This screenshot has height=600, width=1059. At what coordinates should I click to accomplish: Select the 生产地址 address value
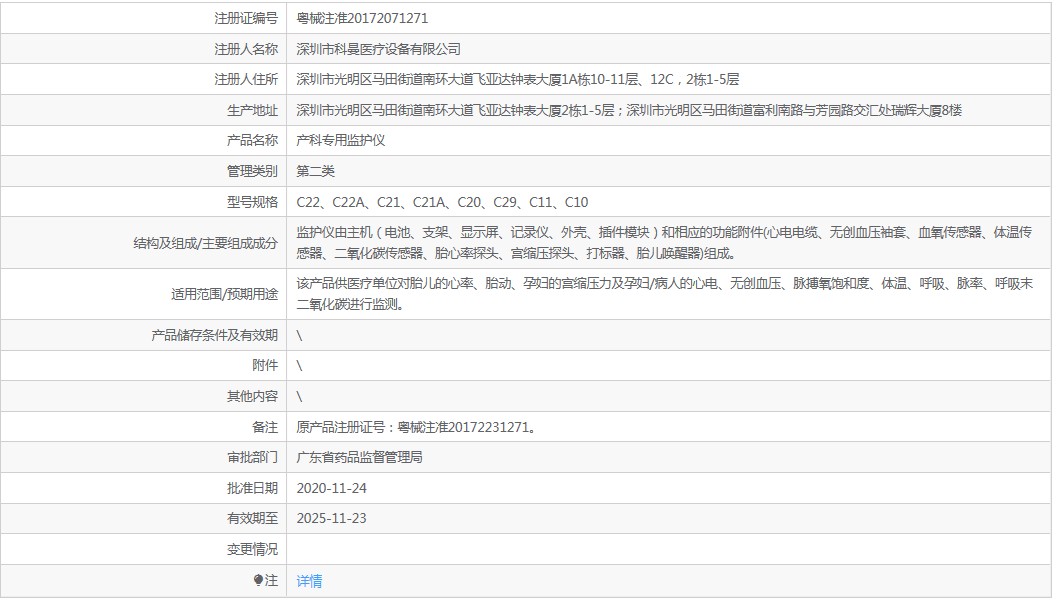629,110
